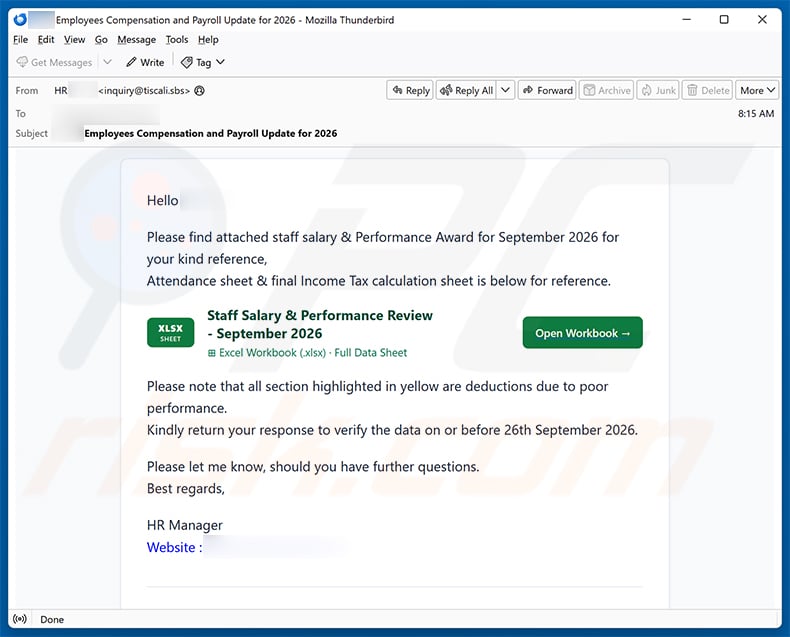Click the sender contact icon after tiscali.sbs address
This screenshot has width=790, height=637.
pos(200,91)
